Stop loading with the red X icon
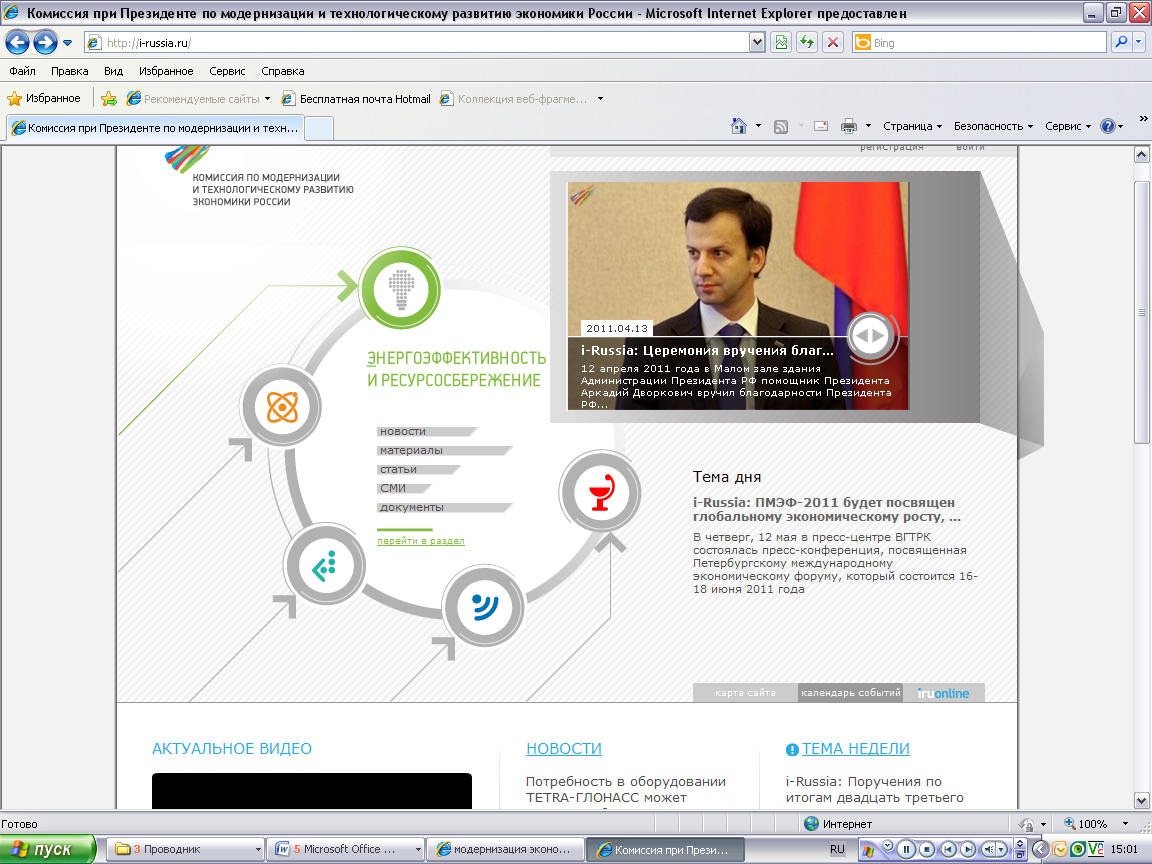Screen dimensions: 1152x864 (x=832, y=43)
